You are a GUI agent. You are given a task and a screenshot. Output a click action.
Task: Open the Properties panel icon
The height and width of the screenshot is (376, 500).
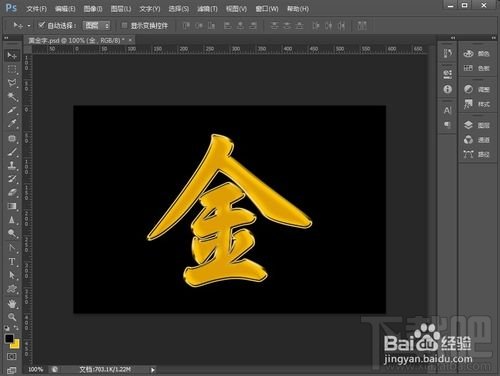[x=448, y=74]
